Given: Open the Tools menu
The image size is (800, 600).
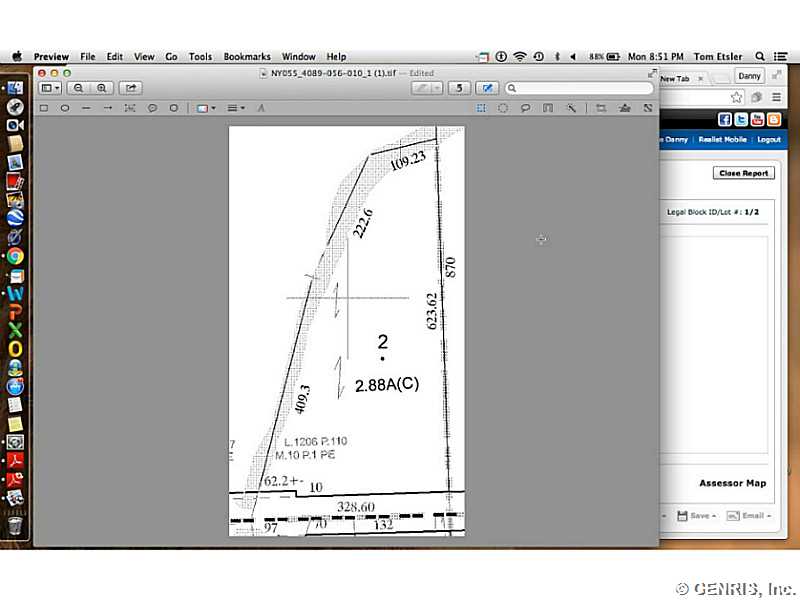Looking at the screenshot, I should coord(200,57).
